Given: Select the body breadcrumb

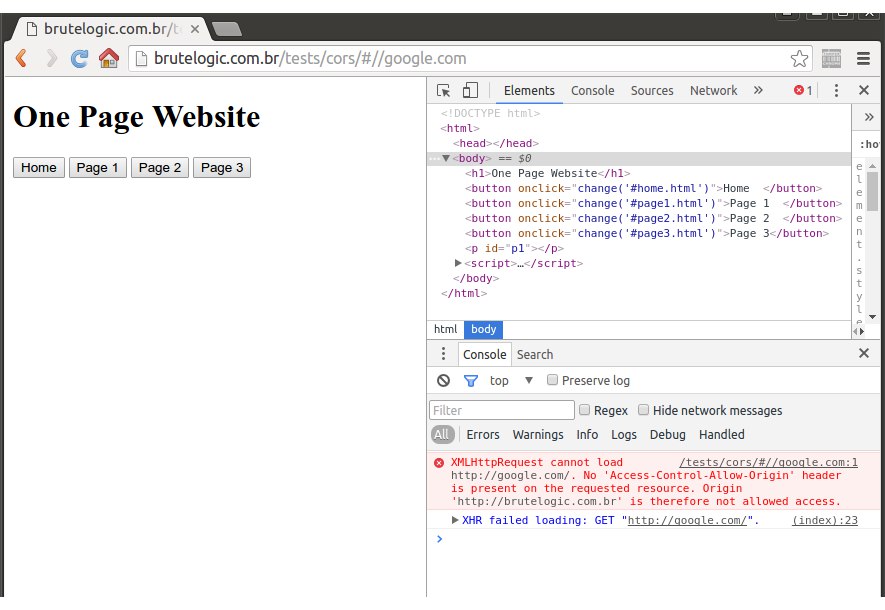Looking at the screenshot, I should click(484, 329).
